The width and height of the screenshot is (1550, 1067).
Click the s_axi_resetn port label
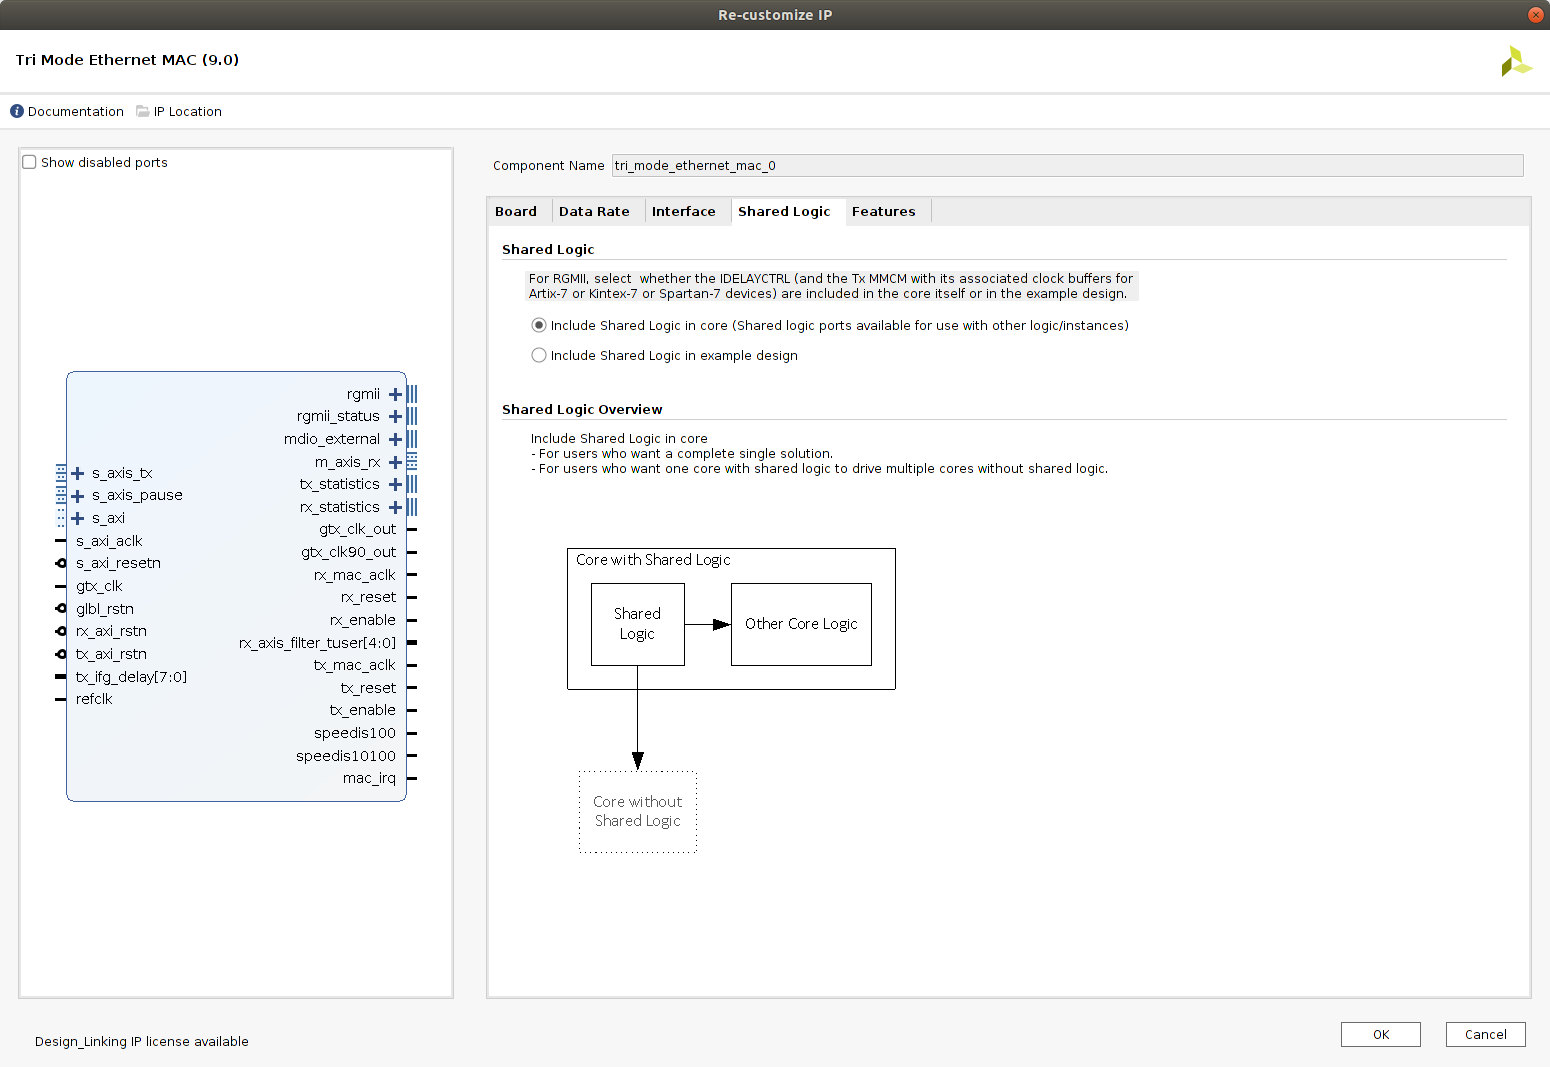tap(118, 563)
